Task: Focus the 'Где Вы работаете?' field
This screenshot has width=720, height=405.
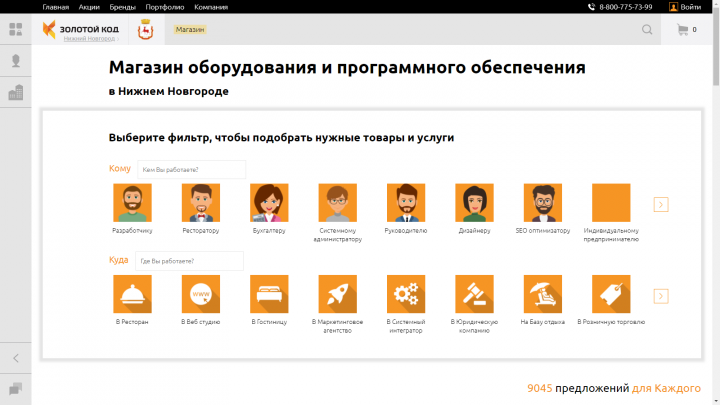Action: 189,261
